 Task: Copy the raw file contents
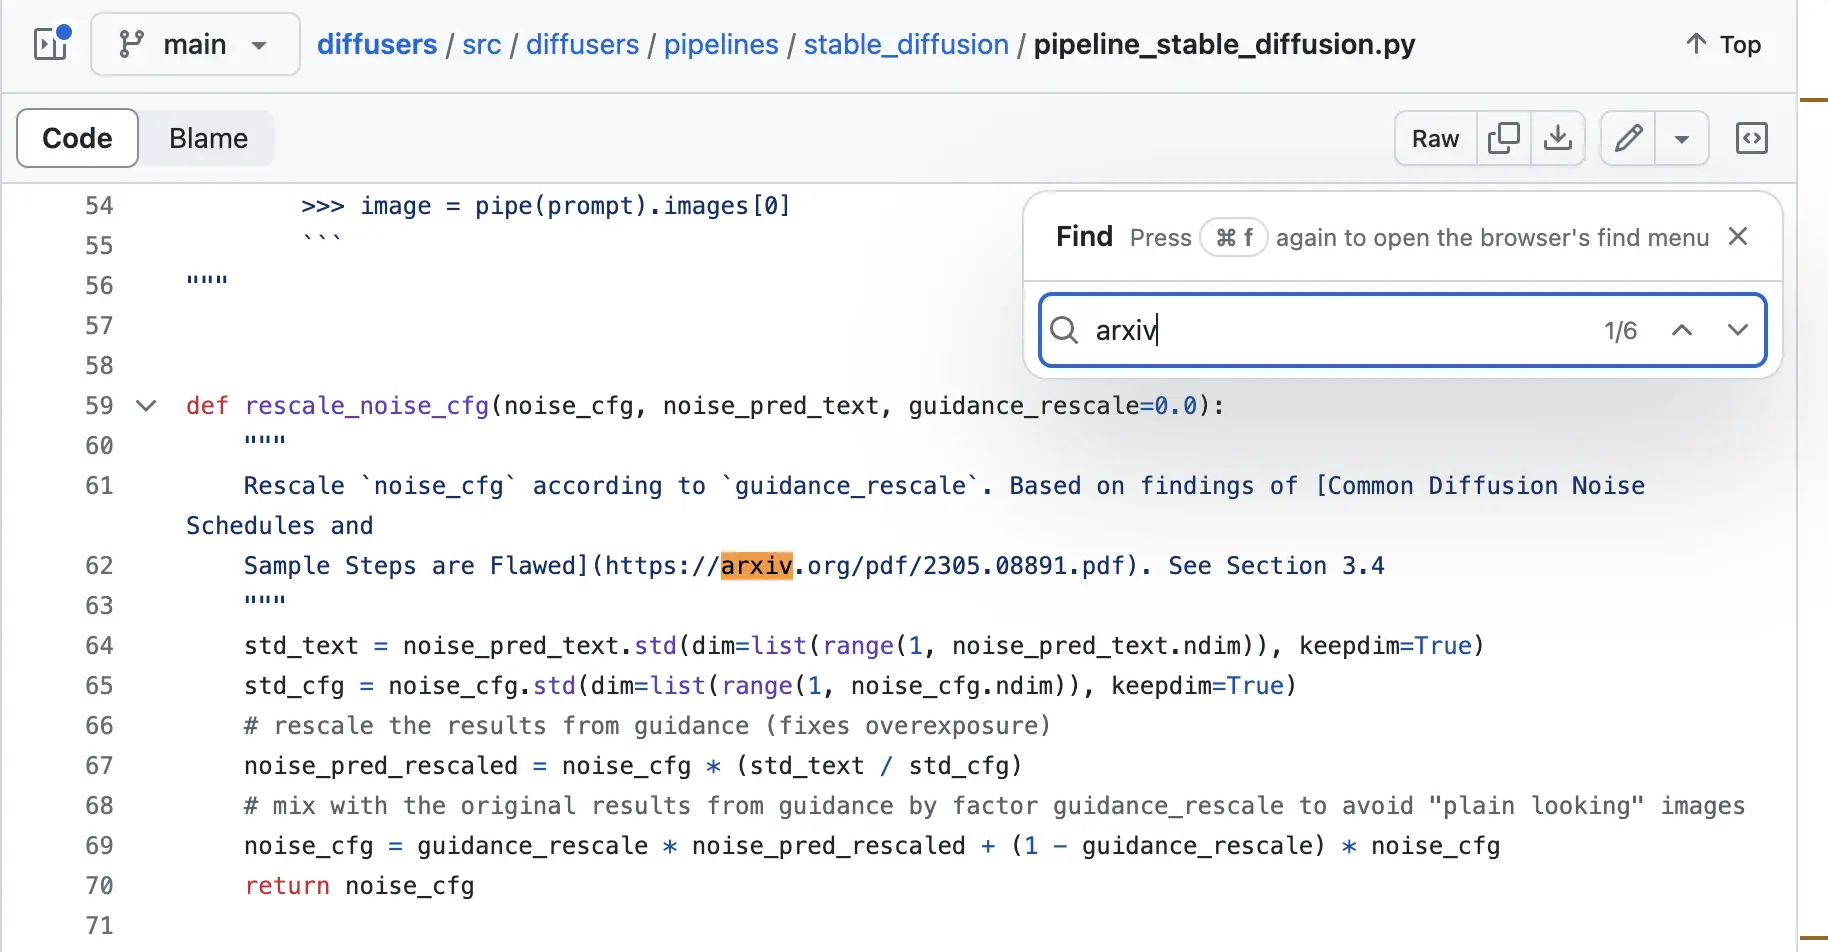[1503, 138]
